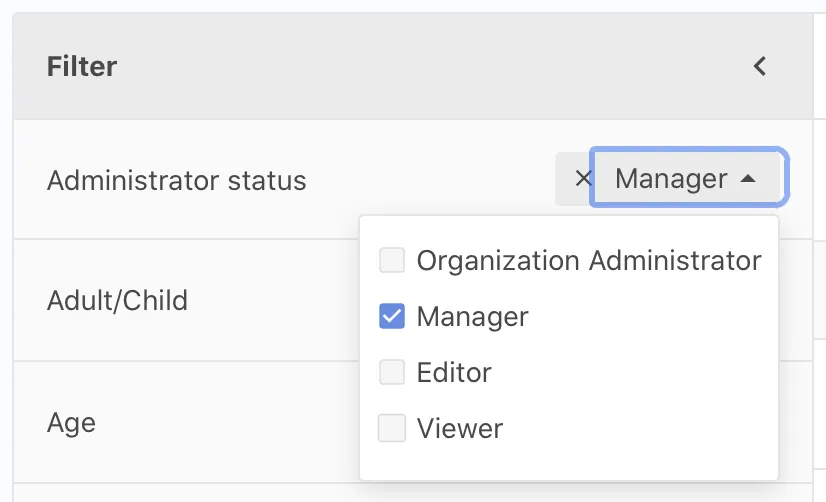Click the grey Filter header bar
Viewport: 826px width, 502px height.
(x=400, y=67)
